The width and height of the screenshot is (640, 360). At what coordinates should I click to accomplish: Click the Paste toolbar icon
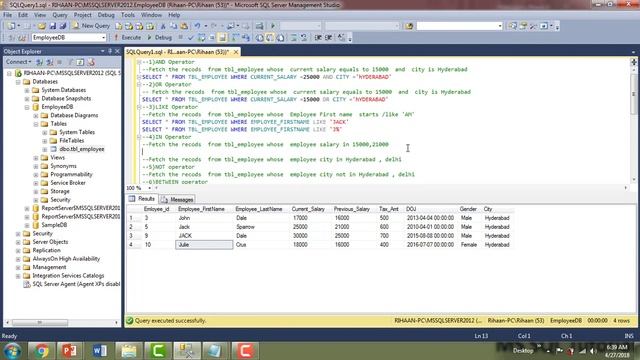[184, 26]
